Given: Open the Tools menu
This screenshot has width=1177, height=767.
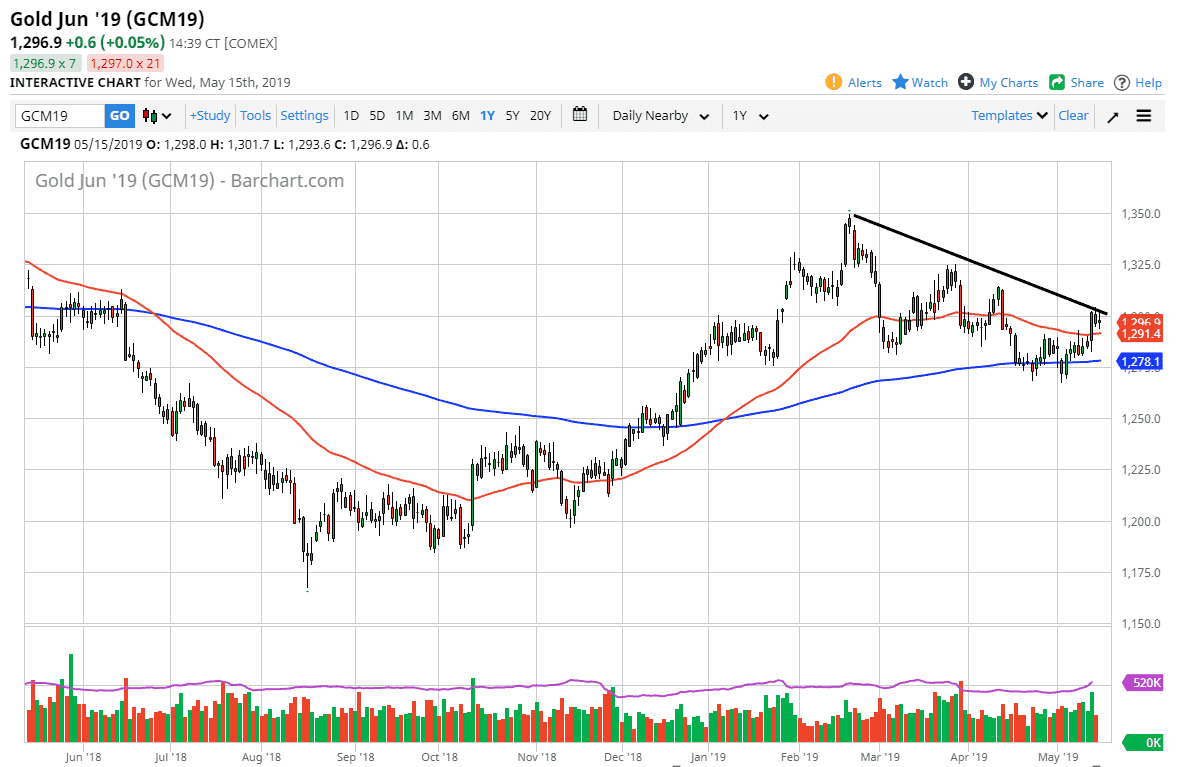Looking at the screenshot, I should (x=255, y=115).
